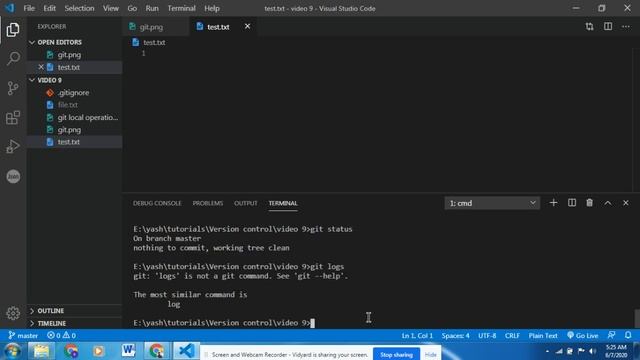Open the Help menu
Viewport: 640px width, 360px height.
click(212, 8)
